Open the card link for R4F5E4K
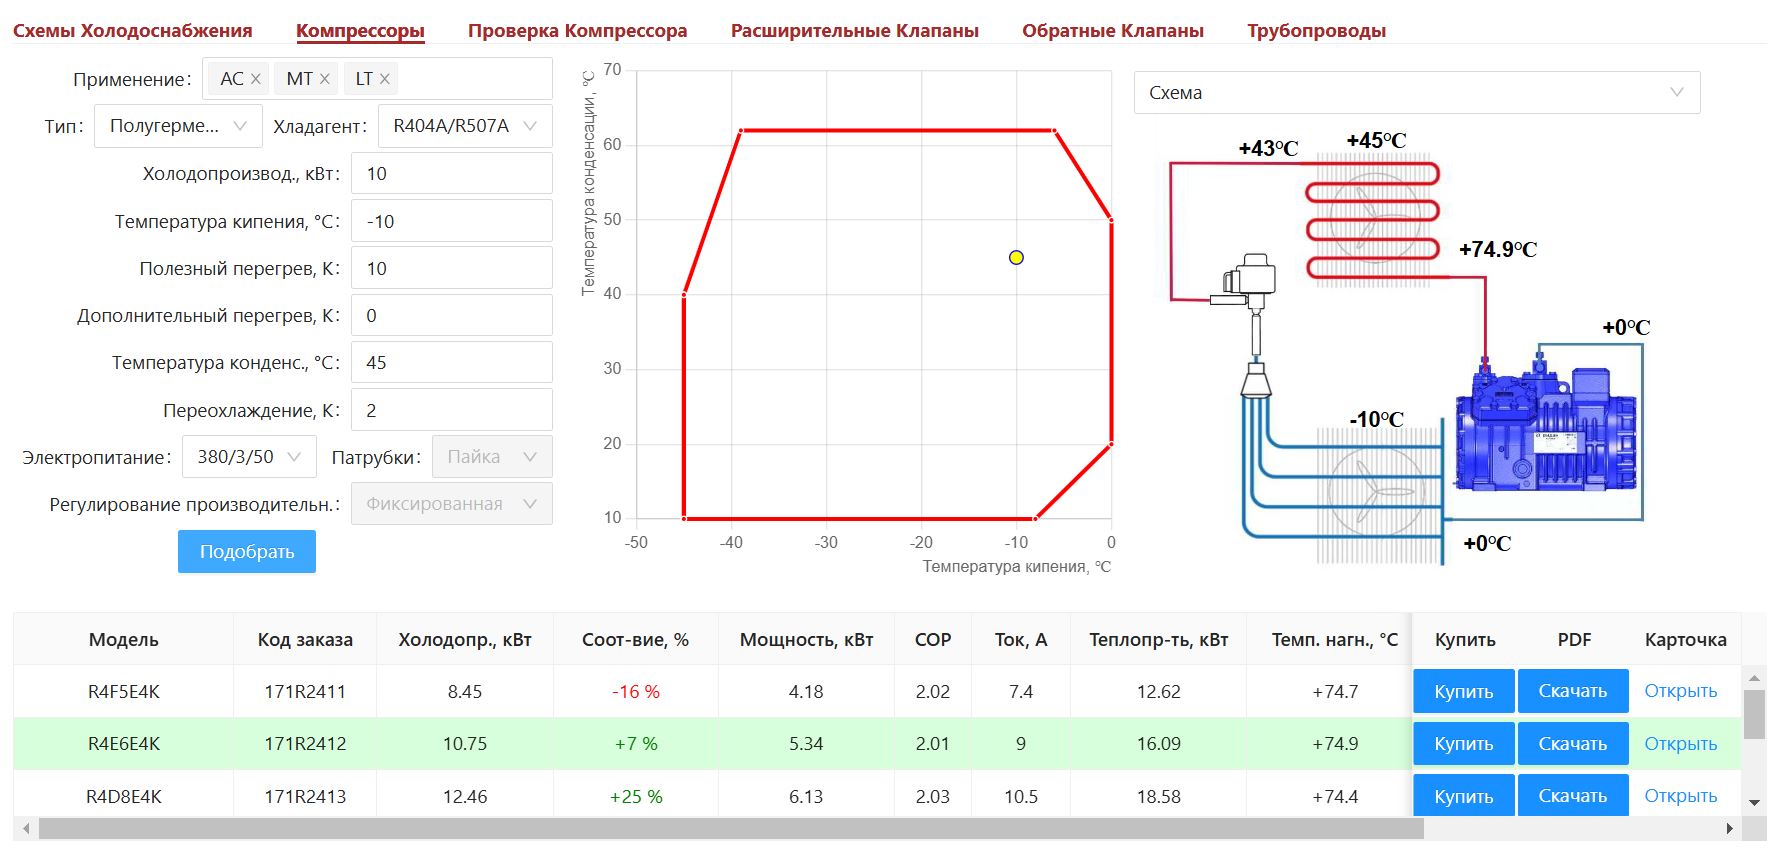 click(1681, 691)
